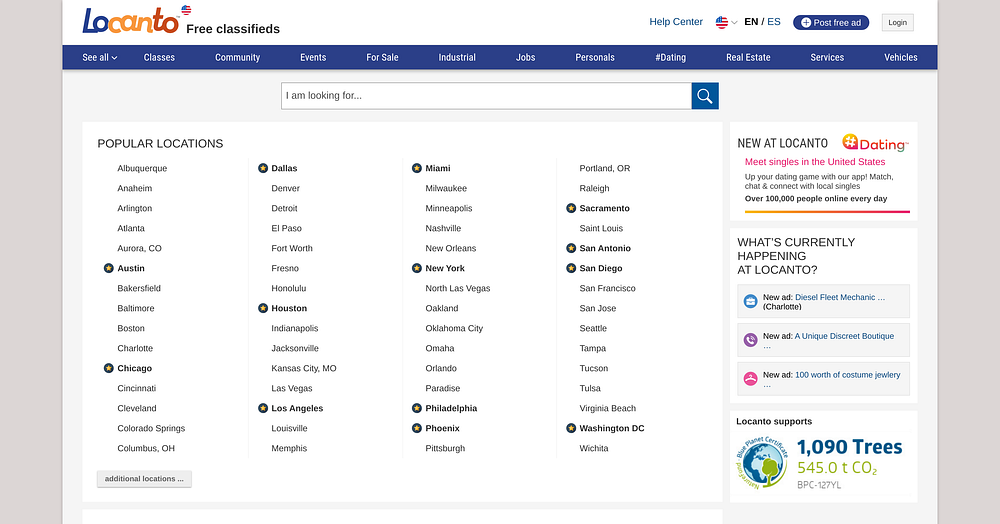This screenshot has height=524, width=1000.
Task: Click the Help Center link
Action: click(676, 22)
